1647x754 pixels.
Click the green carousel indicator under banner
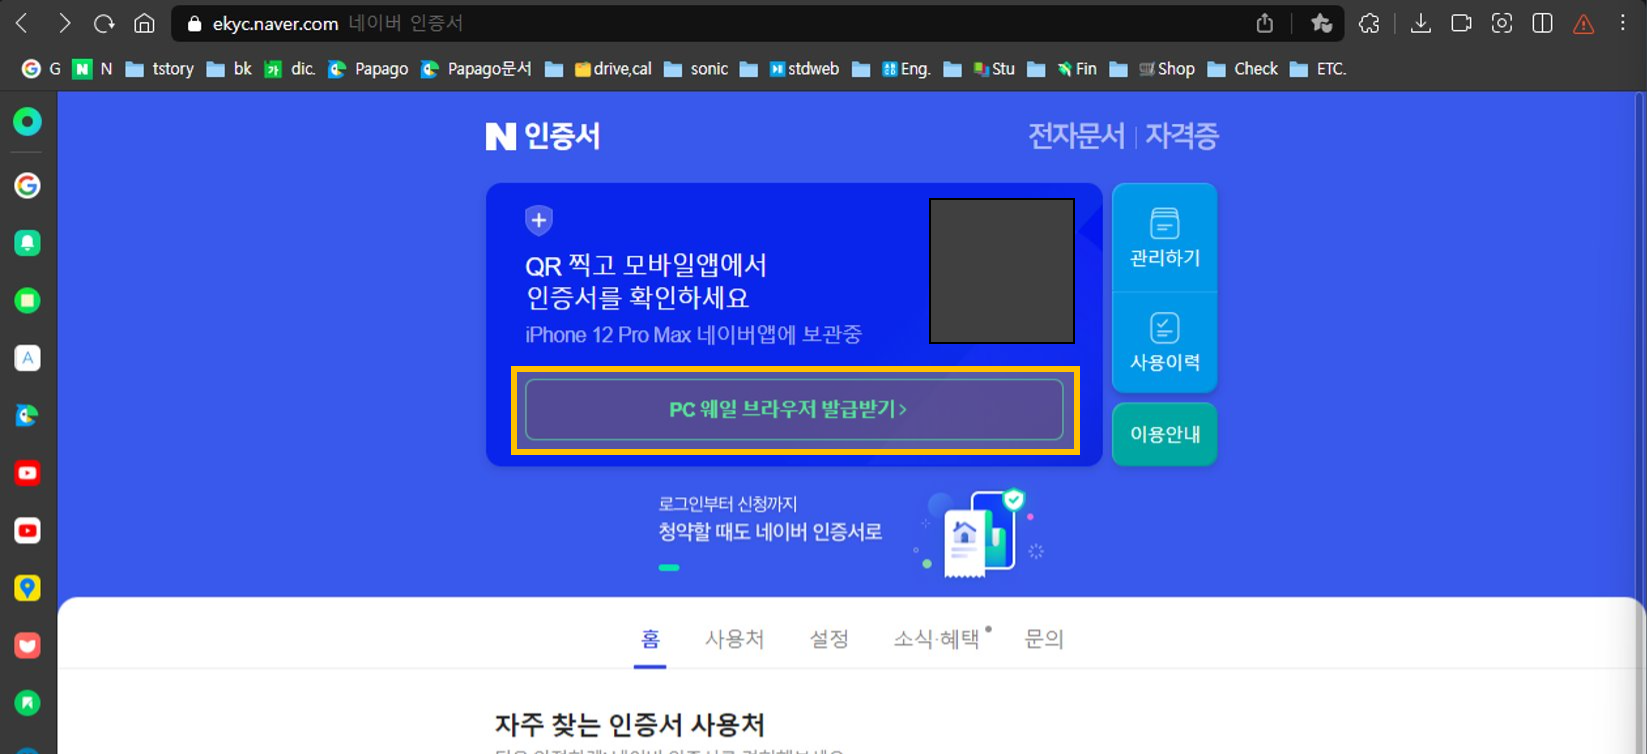click(669, 567)
